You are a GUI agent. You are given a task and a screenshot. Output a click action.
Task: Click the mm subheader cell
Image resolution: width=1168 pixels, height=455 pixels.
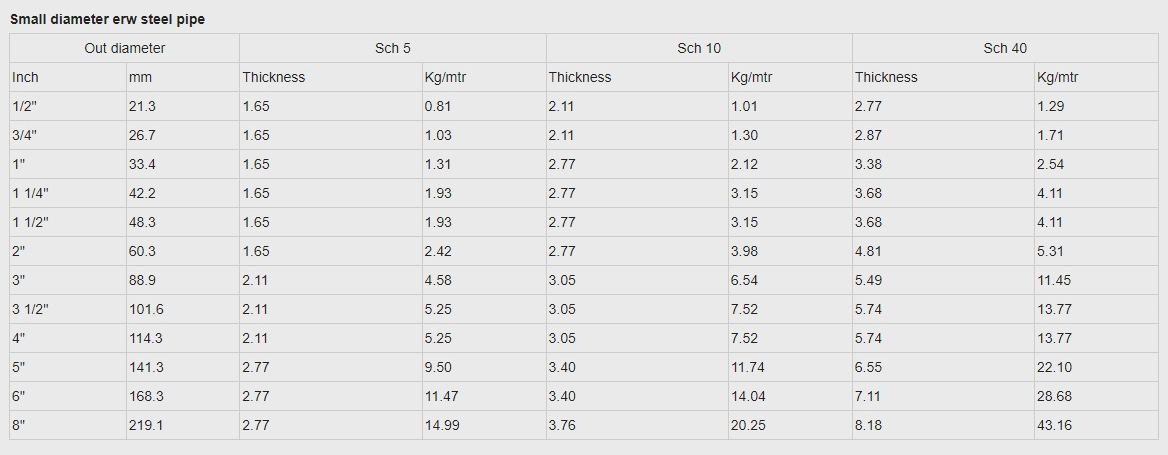(x=182, y=77)
